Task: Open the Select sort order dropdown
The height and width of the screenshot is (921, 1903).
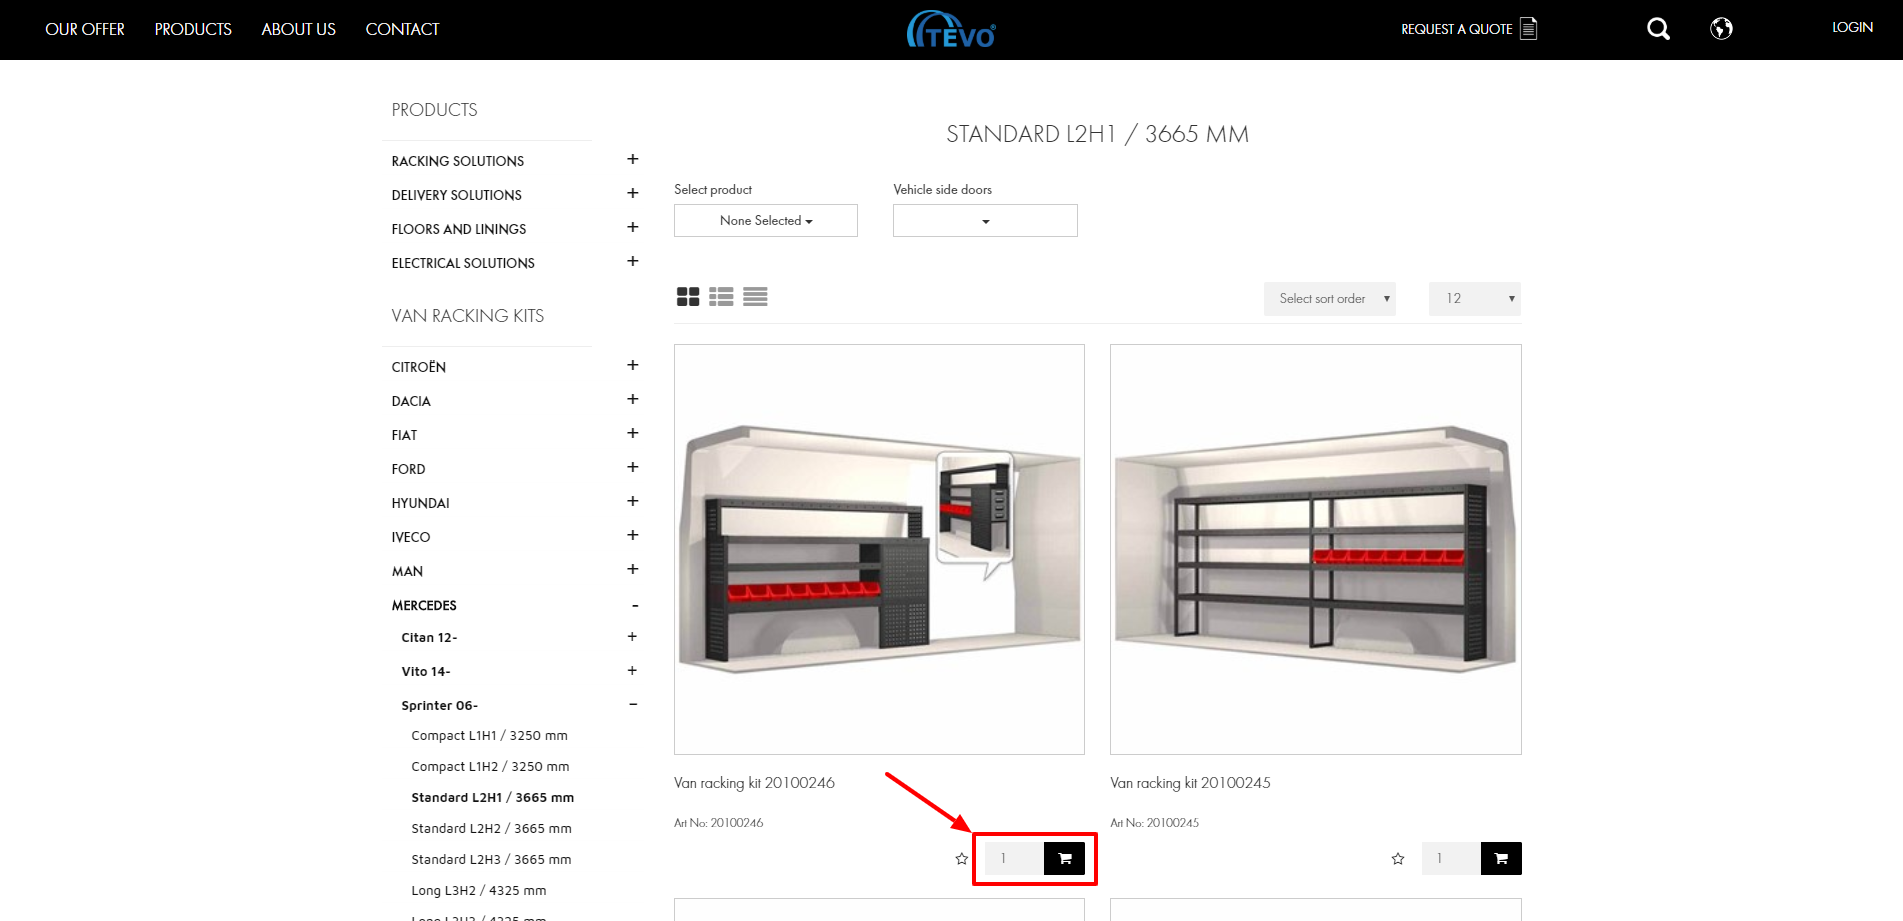Action: [1329, 299]
